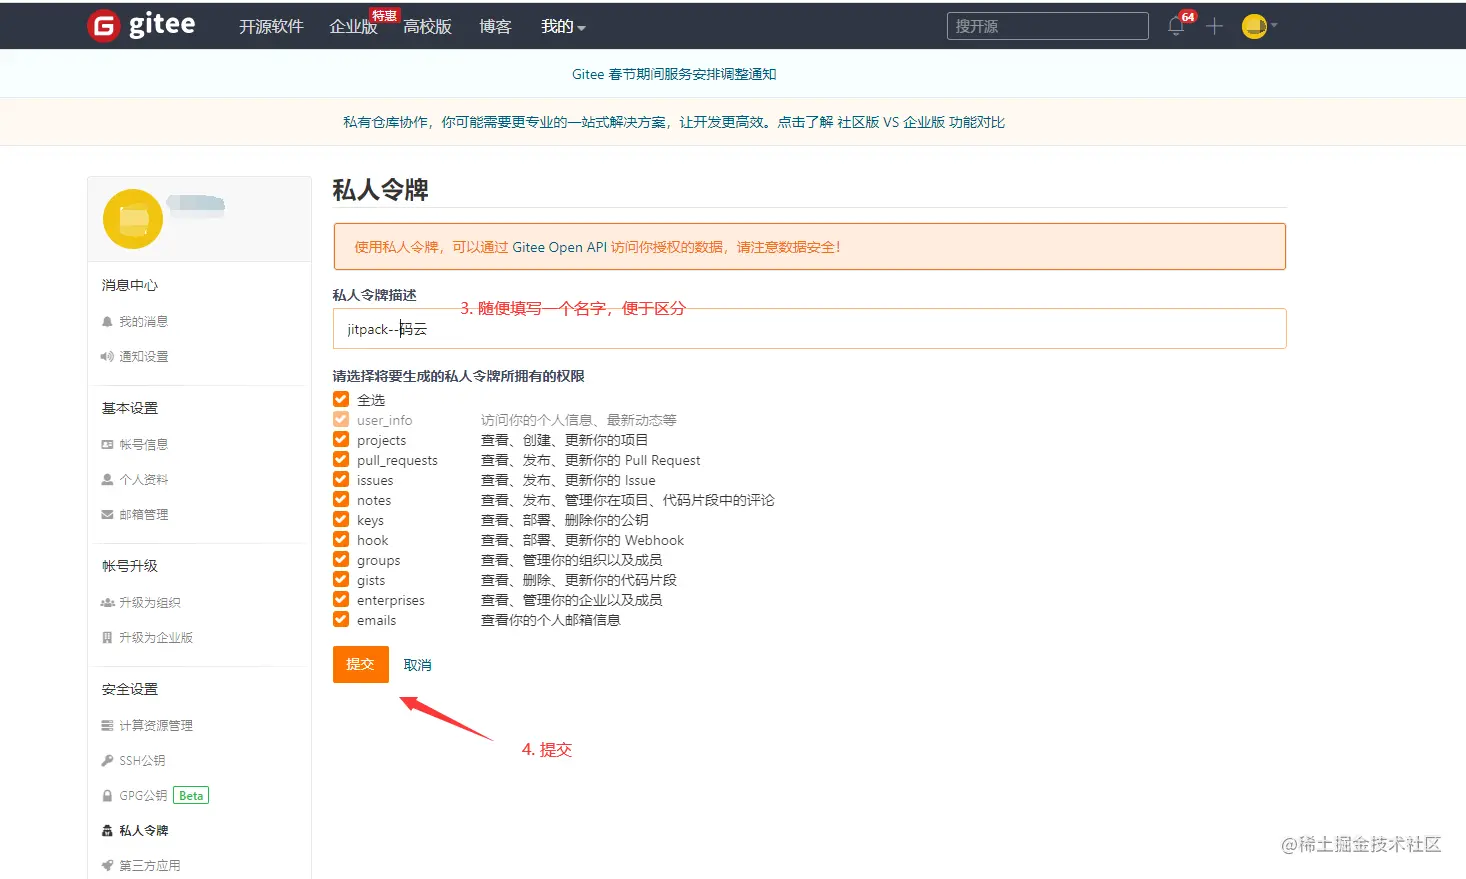Uncheck the groups permission
Screen dimensions: 1466x879
click(x=341, y=560)
